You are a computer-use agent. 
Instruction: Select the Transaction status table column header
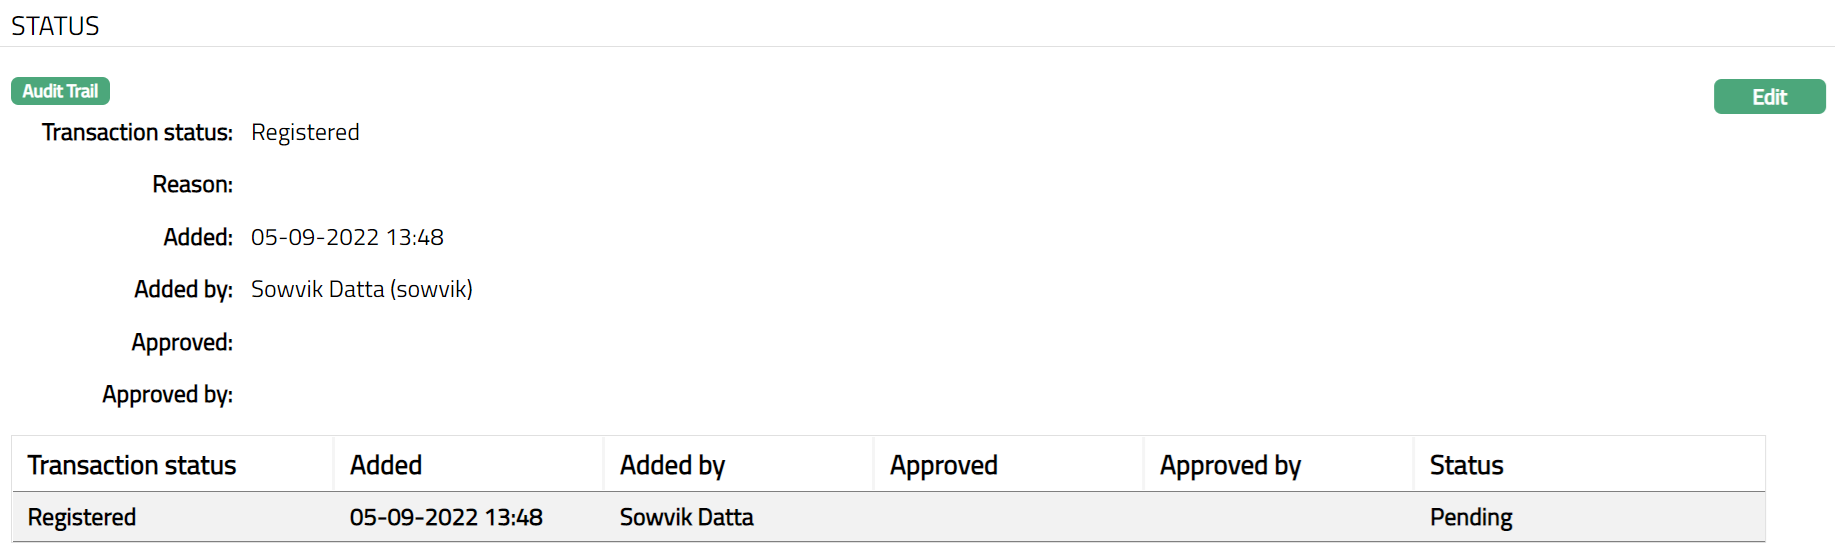[x=132, y=465]
